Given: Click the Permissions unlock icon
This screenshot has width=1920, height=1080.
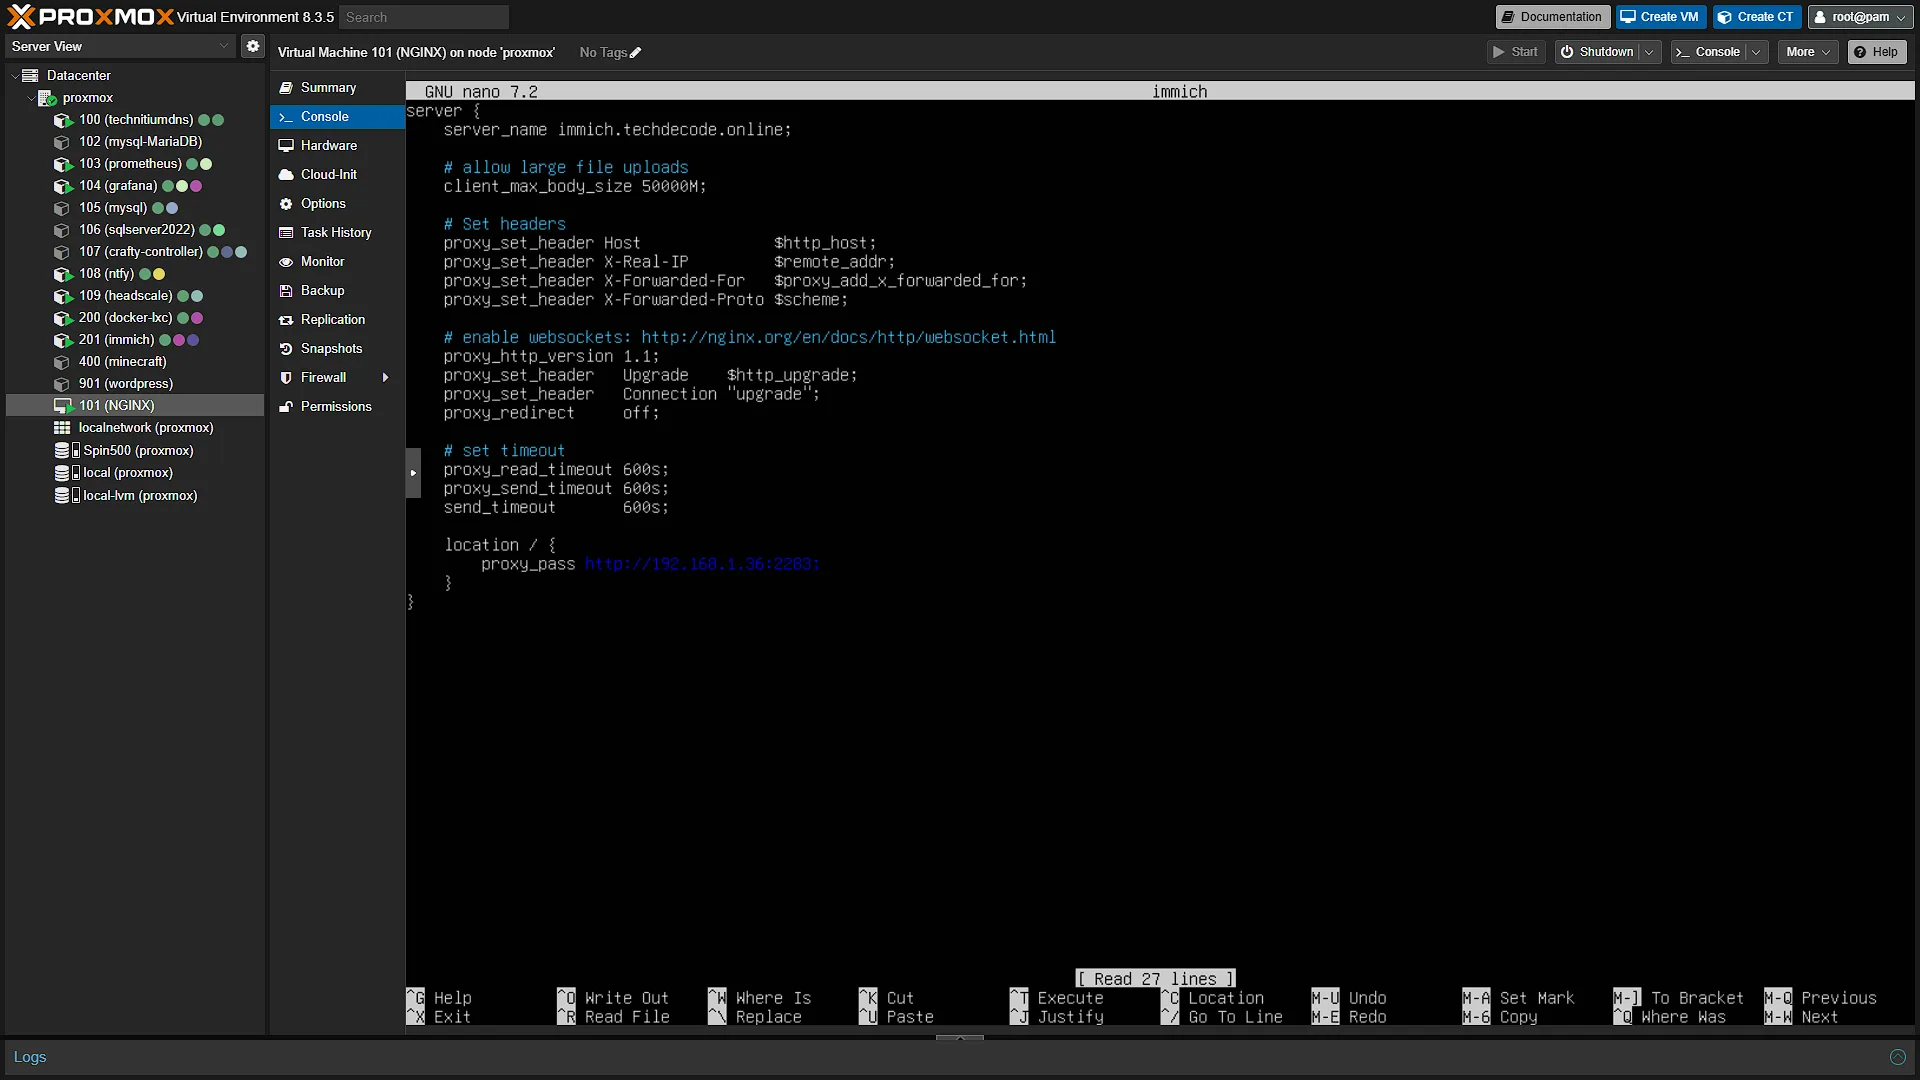Looking at the screenshot, I should (x=286, y=407).
